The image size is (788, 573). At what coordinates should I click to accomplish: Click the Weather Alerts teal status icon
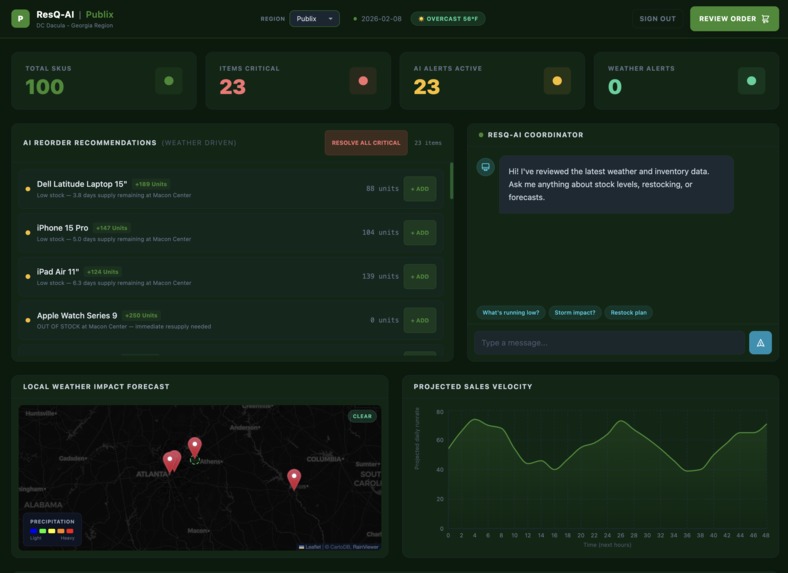click(751, 81)
